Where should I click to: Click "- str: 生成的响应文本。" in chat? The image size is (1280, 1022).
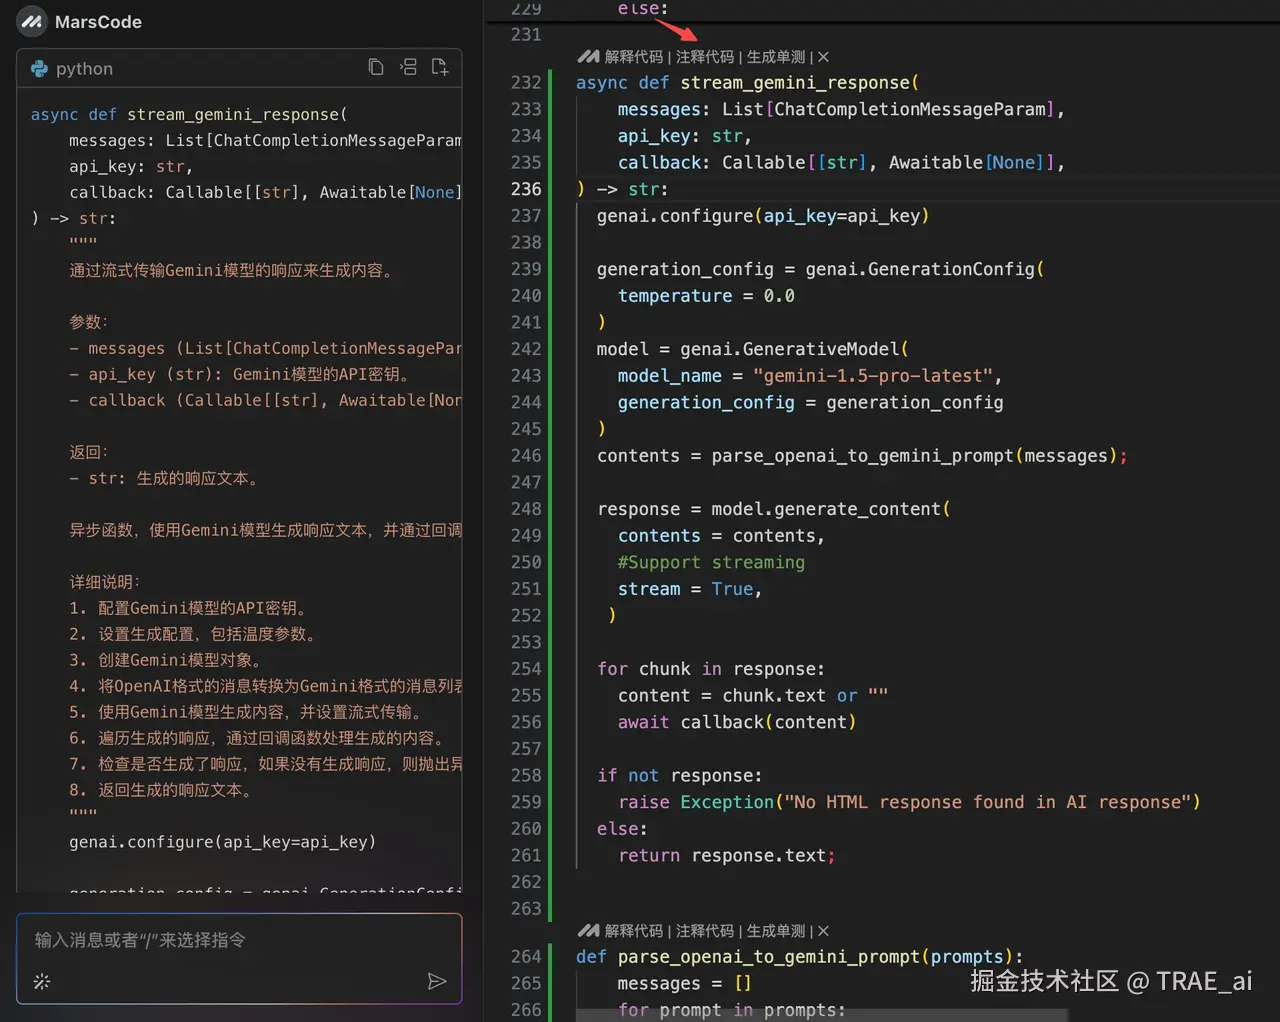(165, 478)
